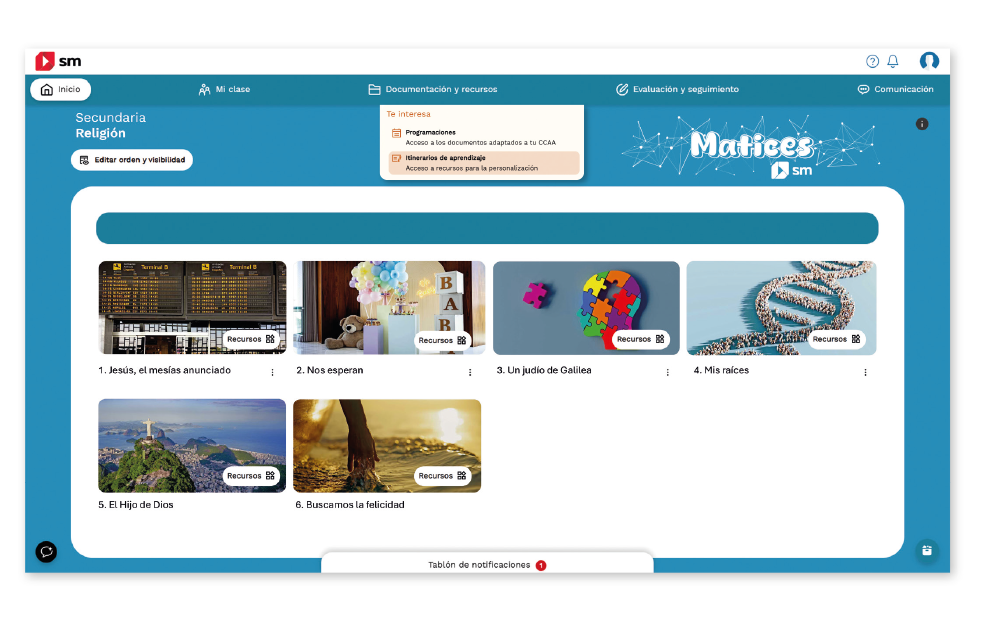Open the Mi clase menu
The height and width of the screenshot is (629, 982).
click(225, 89)
